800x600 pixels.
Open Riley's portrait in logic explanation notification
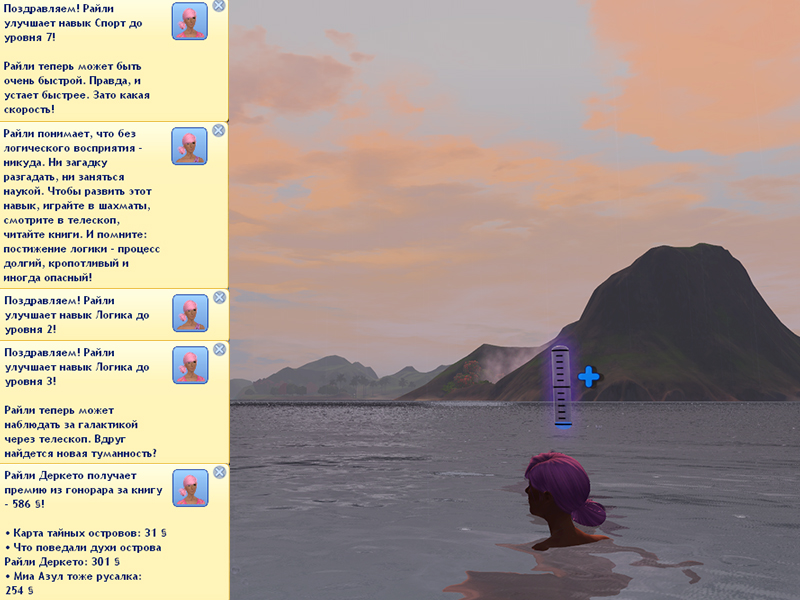pos(190,146)
